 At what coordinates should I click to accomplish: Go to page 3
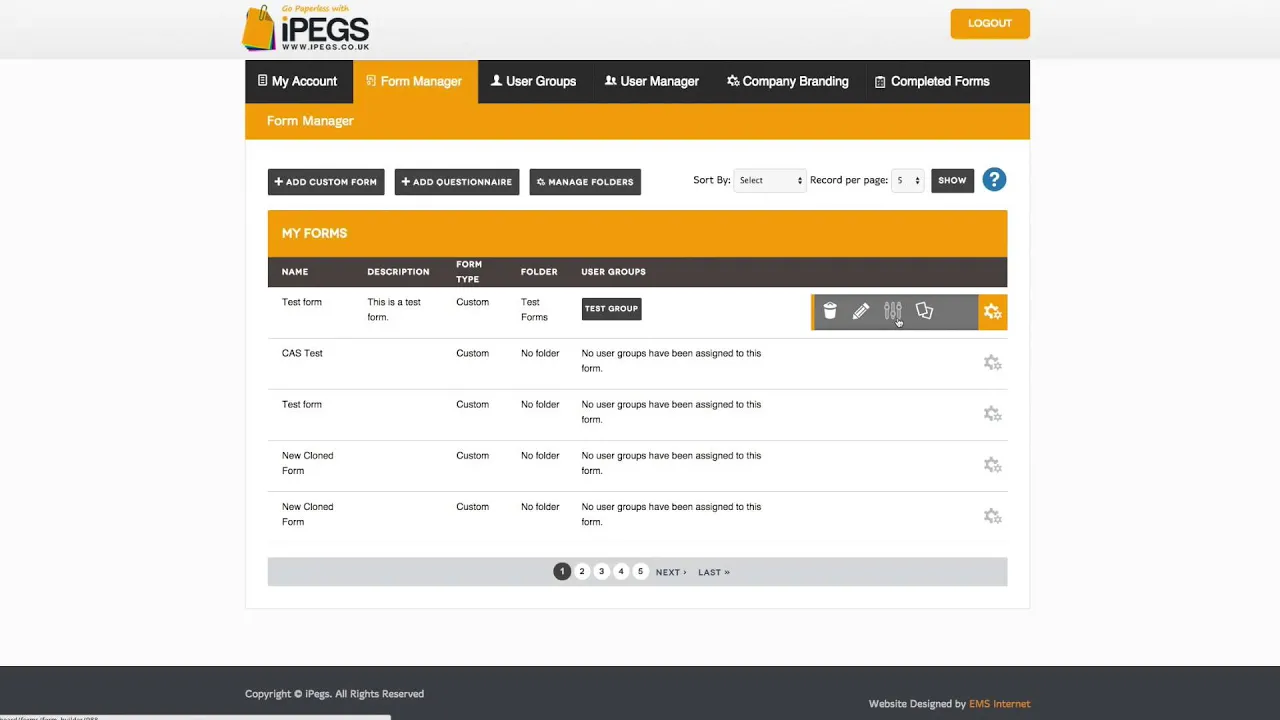click(601, 572)
